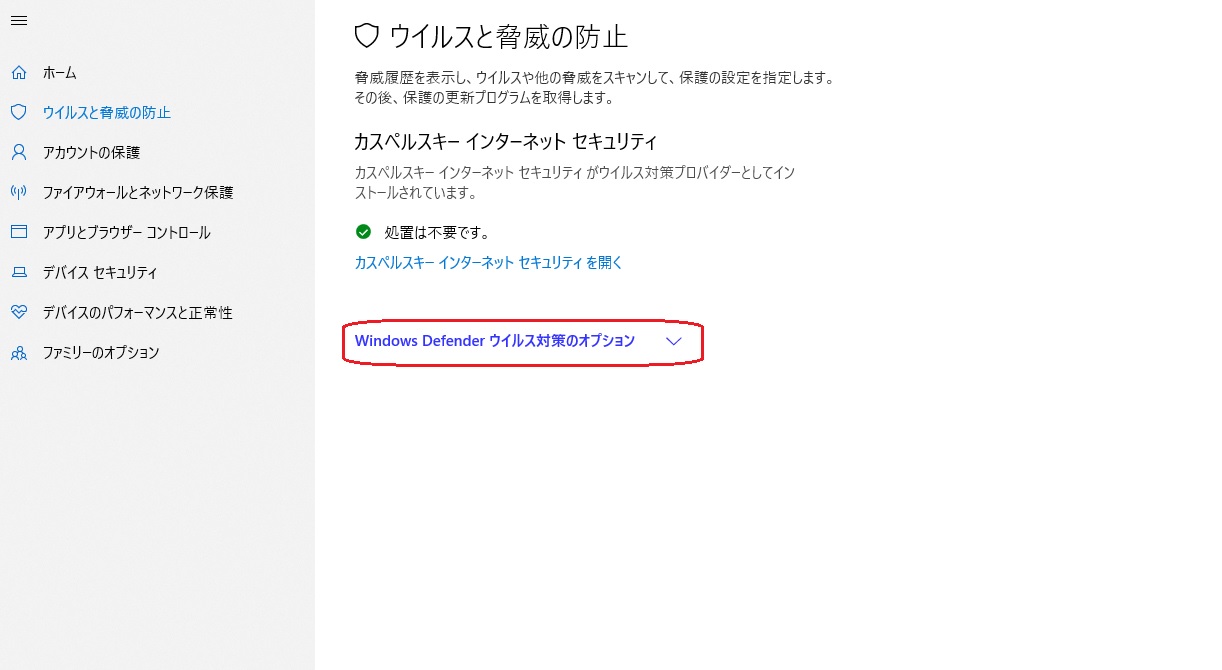Open デバイス セキュリティ section

[100, 272]
